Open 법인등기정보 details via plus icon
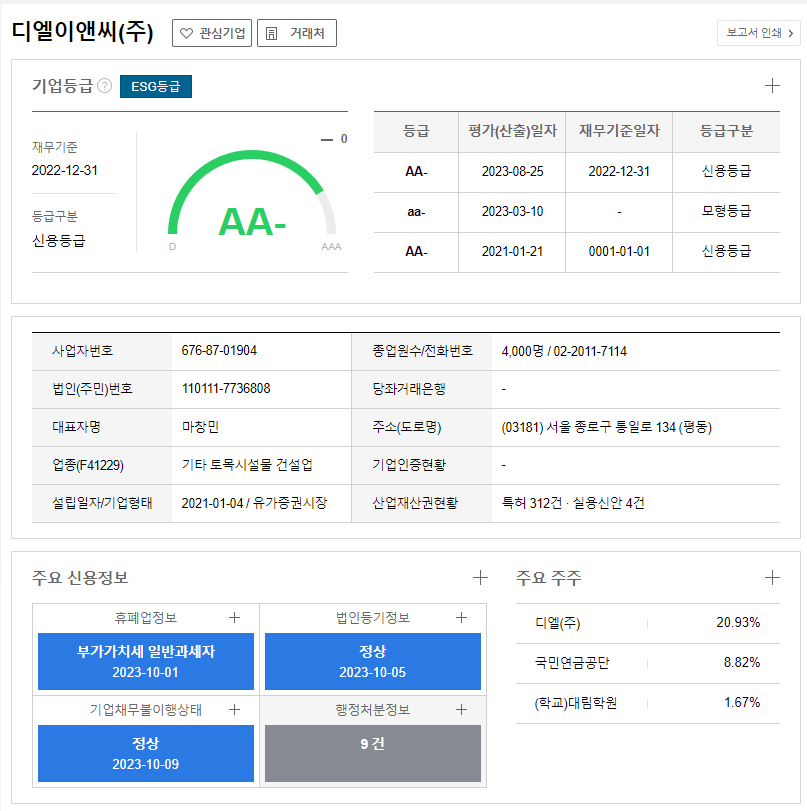 (461, 618)
